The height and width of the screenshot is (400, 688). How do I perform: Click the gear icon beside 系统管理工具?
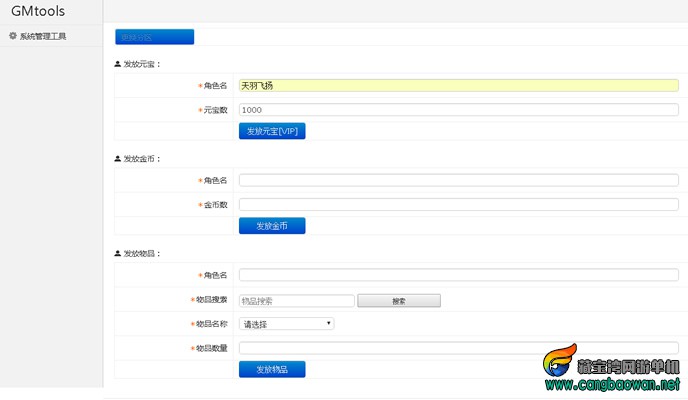click(13, 36)
